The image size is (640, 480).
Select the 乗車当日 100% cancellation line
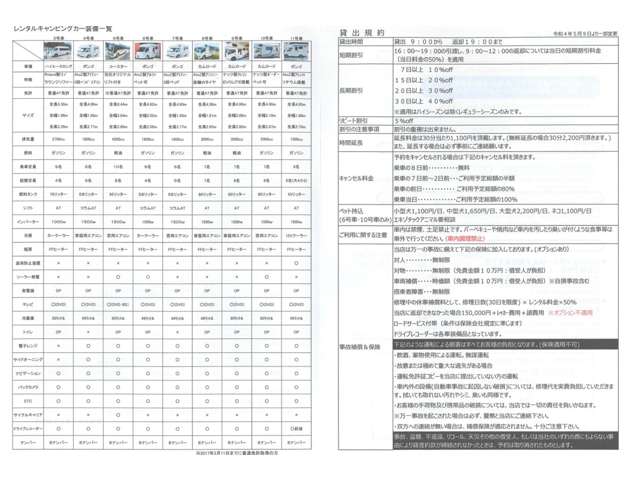(456, 199)
